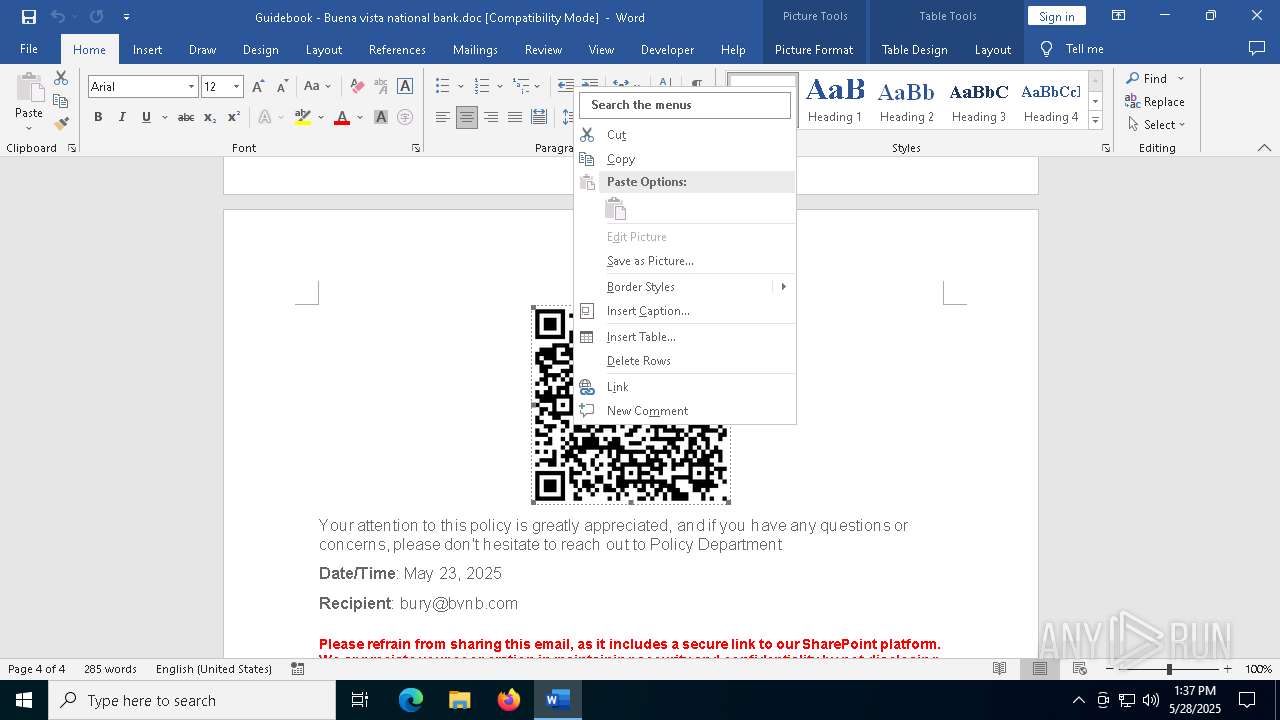Open the numbering list dropdown arrow
Screen dimensions: 1280x720
pos(499,87)
